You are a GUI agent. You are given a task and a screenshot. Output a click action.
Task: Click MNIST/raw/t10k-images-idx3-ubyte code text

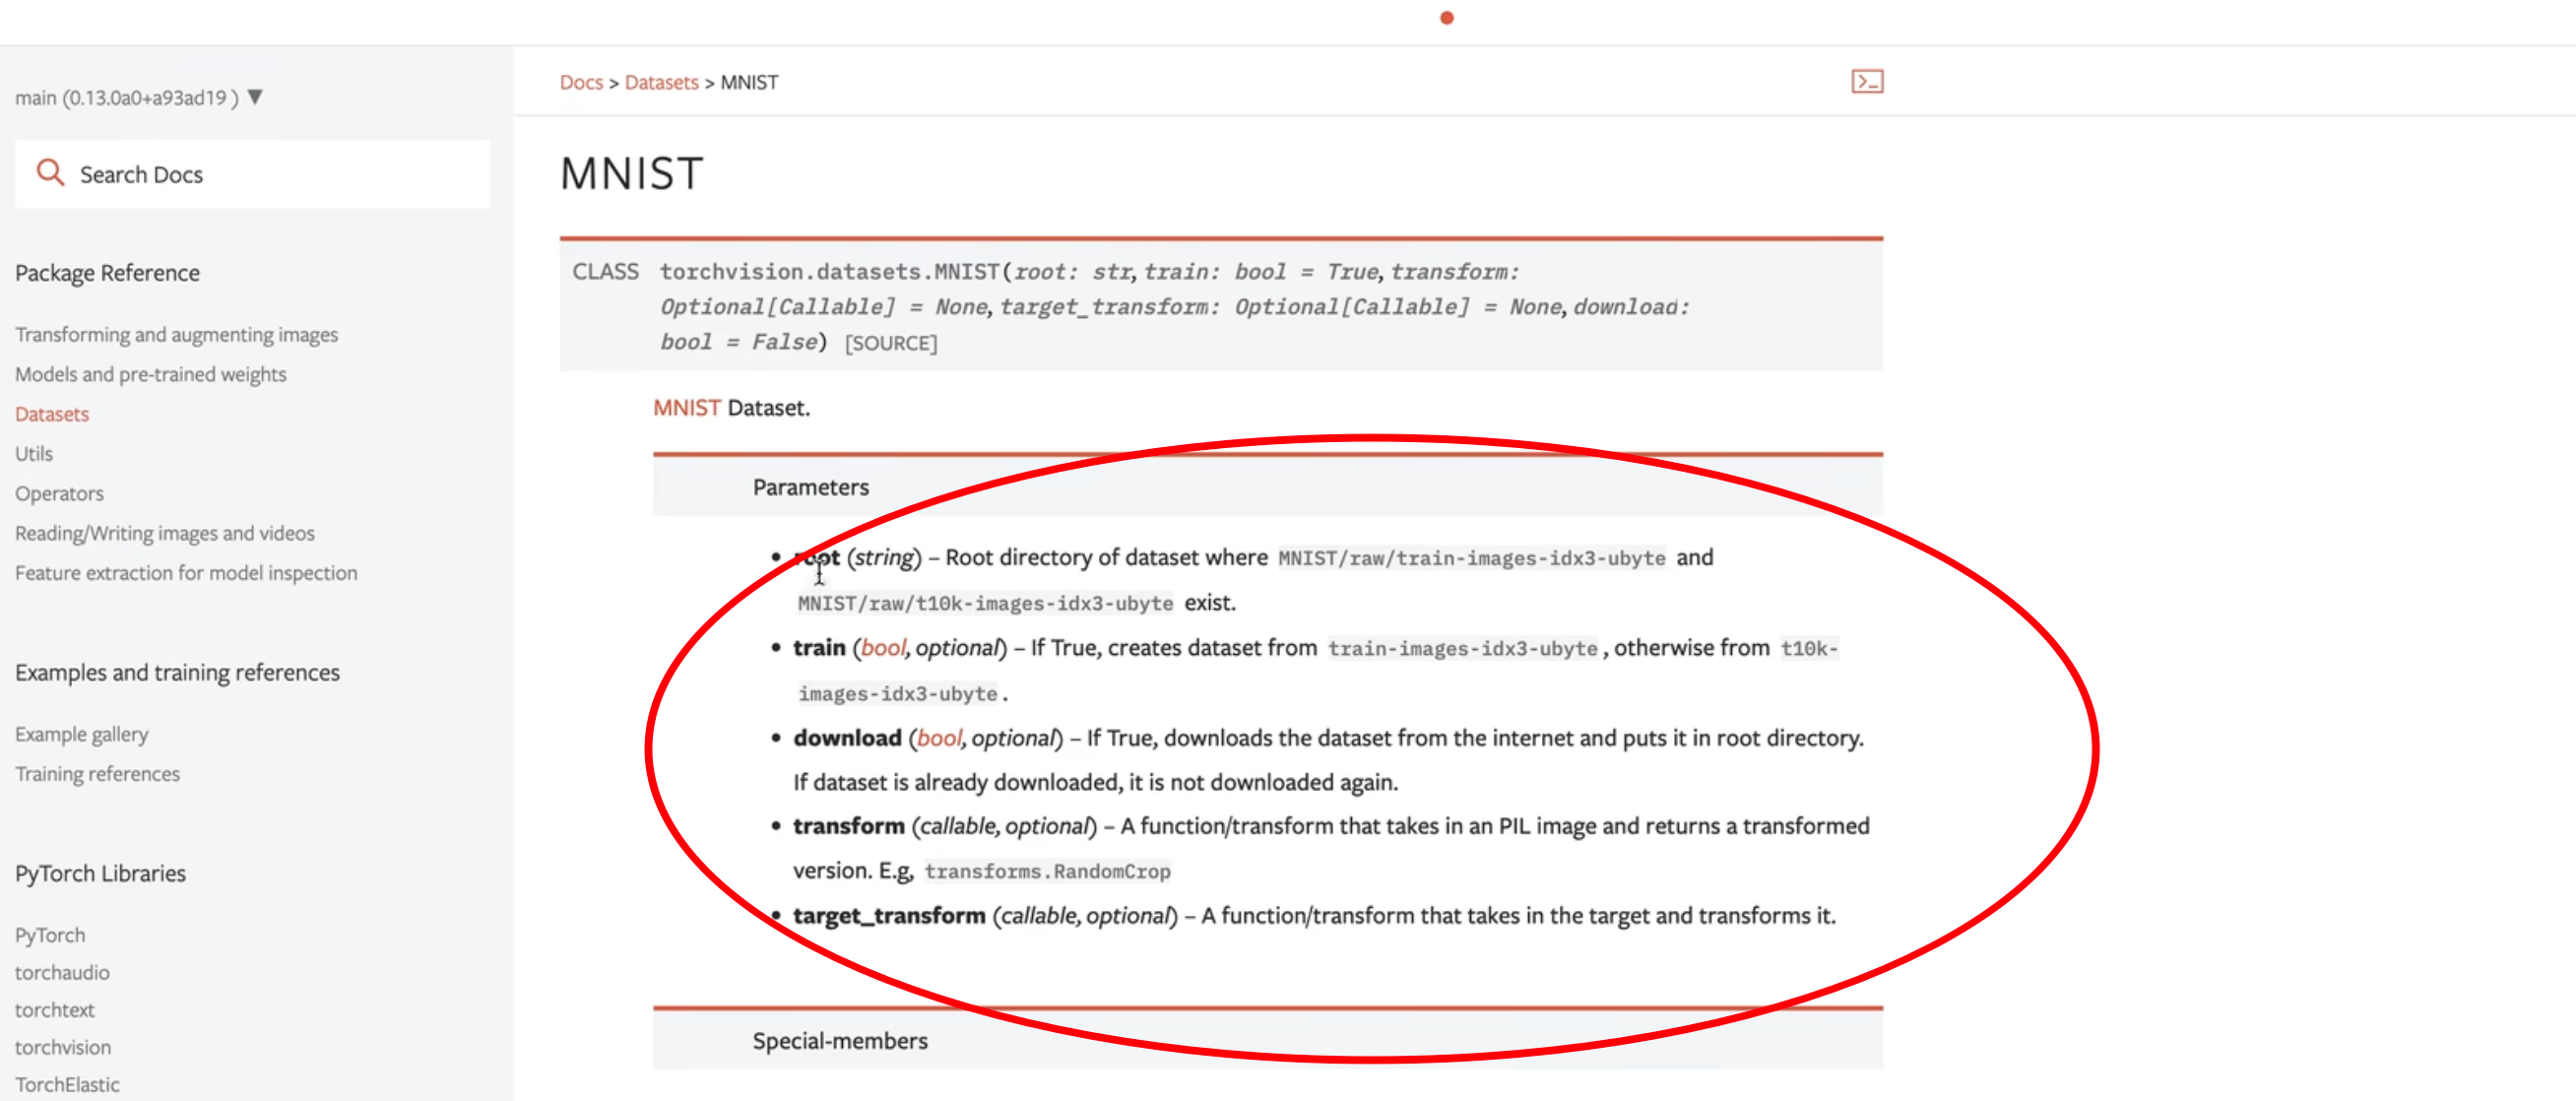tap(985, 603)
